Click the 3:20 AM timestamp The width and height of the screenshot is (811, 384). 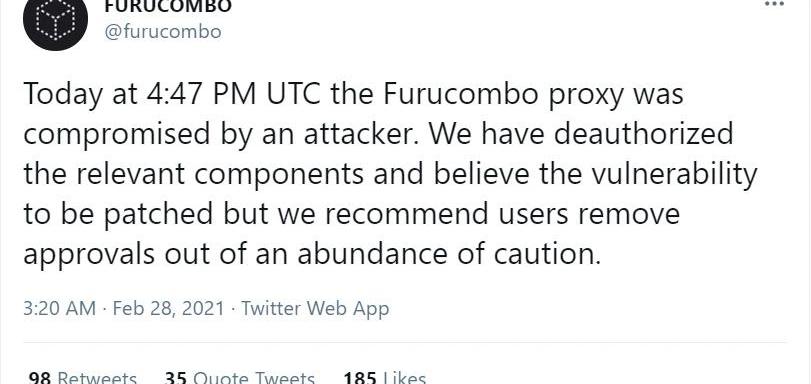(59, 309)
